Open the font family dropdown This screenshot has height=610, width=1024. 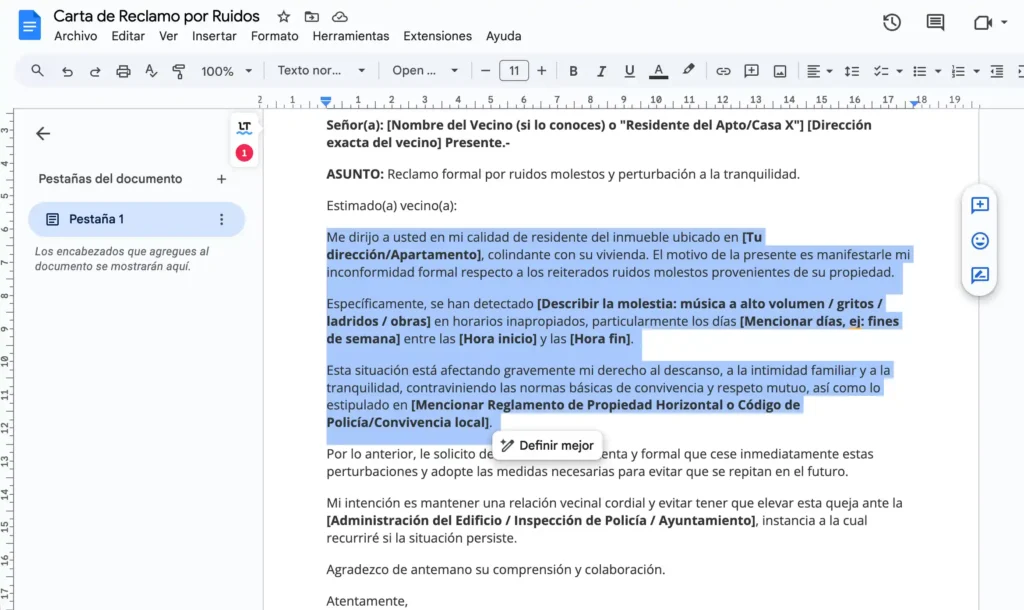425,71
